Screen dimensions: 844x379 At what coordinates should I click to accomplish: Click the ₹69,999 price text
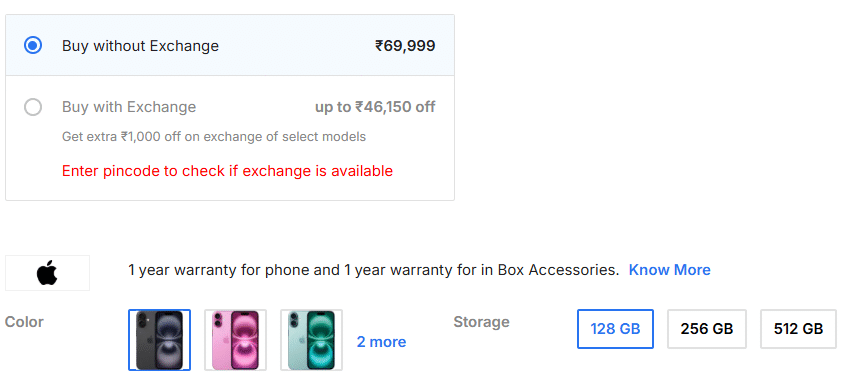click(x=405, y=46)
